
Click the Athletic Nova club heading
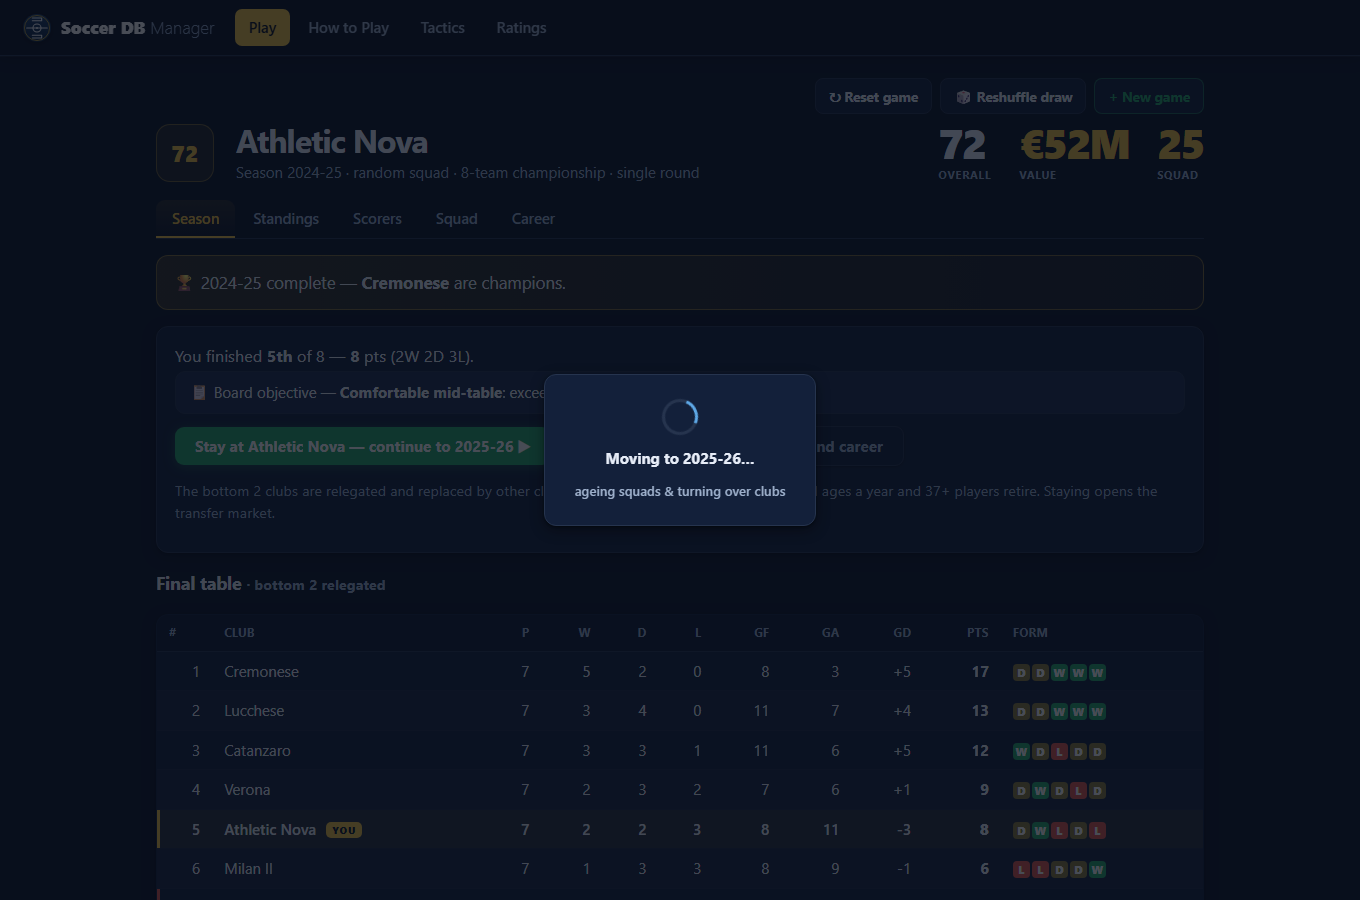point(332,143)
